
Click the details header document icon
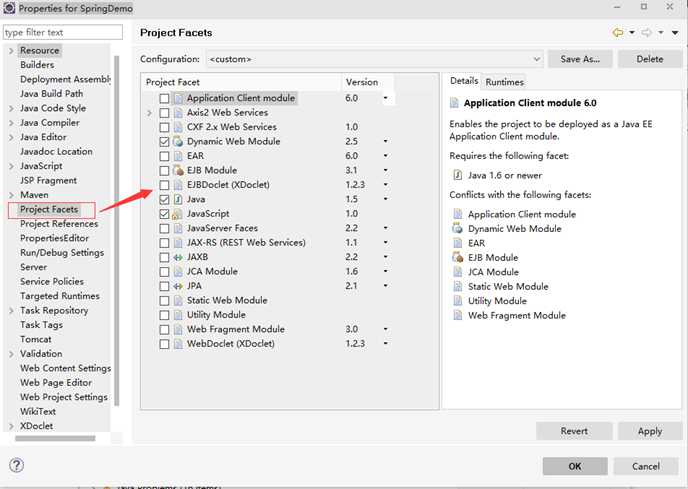point(455,103)
